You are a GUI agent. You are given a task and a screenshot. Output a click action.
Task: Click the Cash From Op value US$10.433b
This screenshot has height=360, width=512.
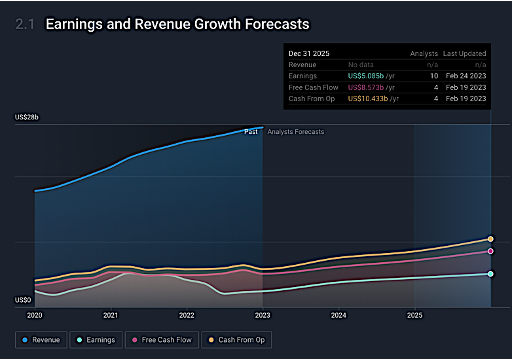coord(368,98)
